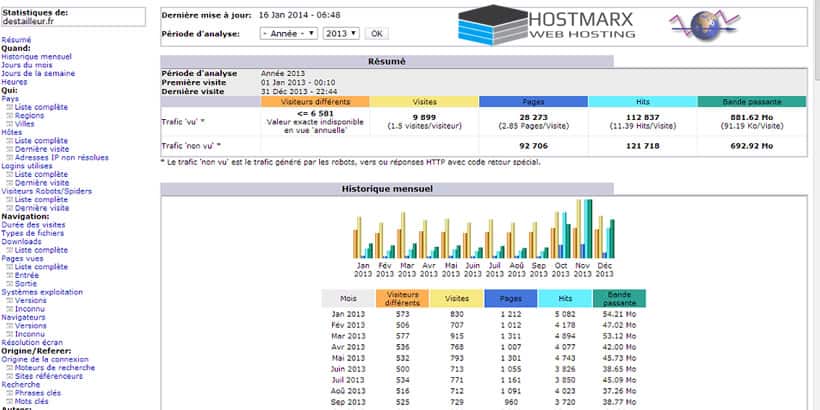Open Types de fichiers report
The height and width of the screenshot is (410, 820).
pyautogui.click(x=33, y=232)
